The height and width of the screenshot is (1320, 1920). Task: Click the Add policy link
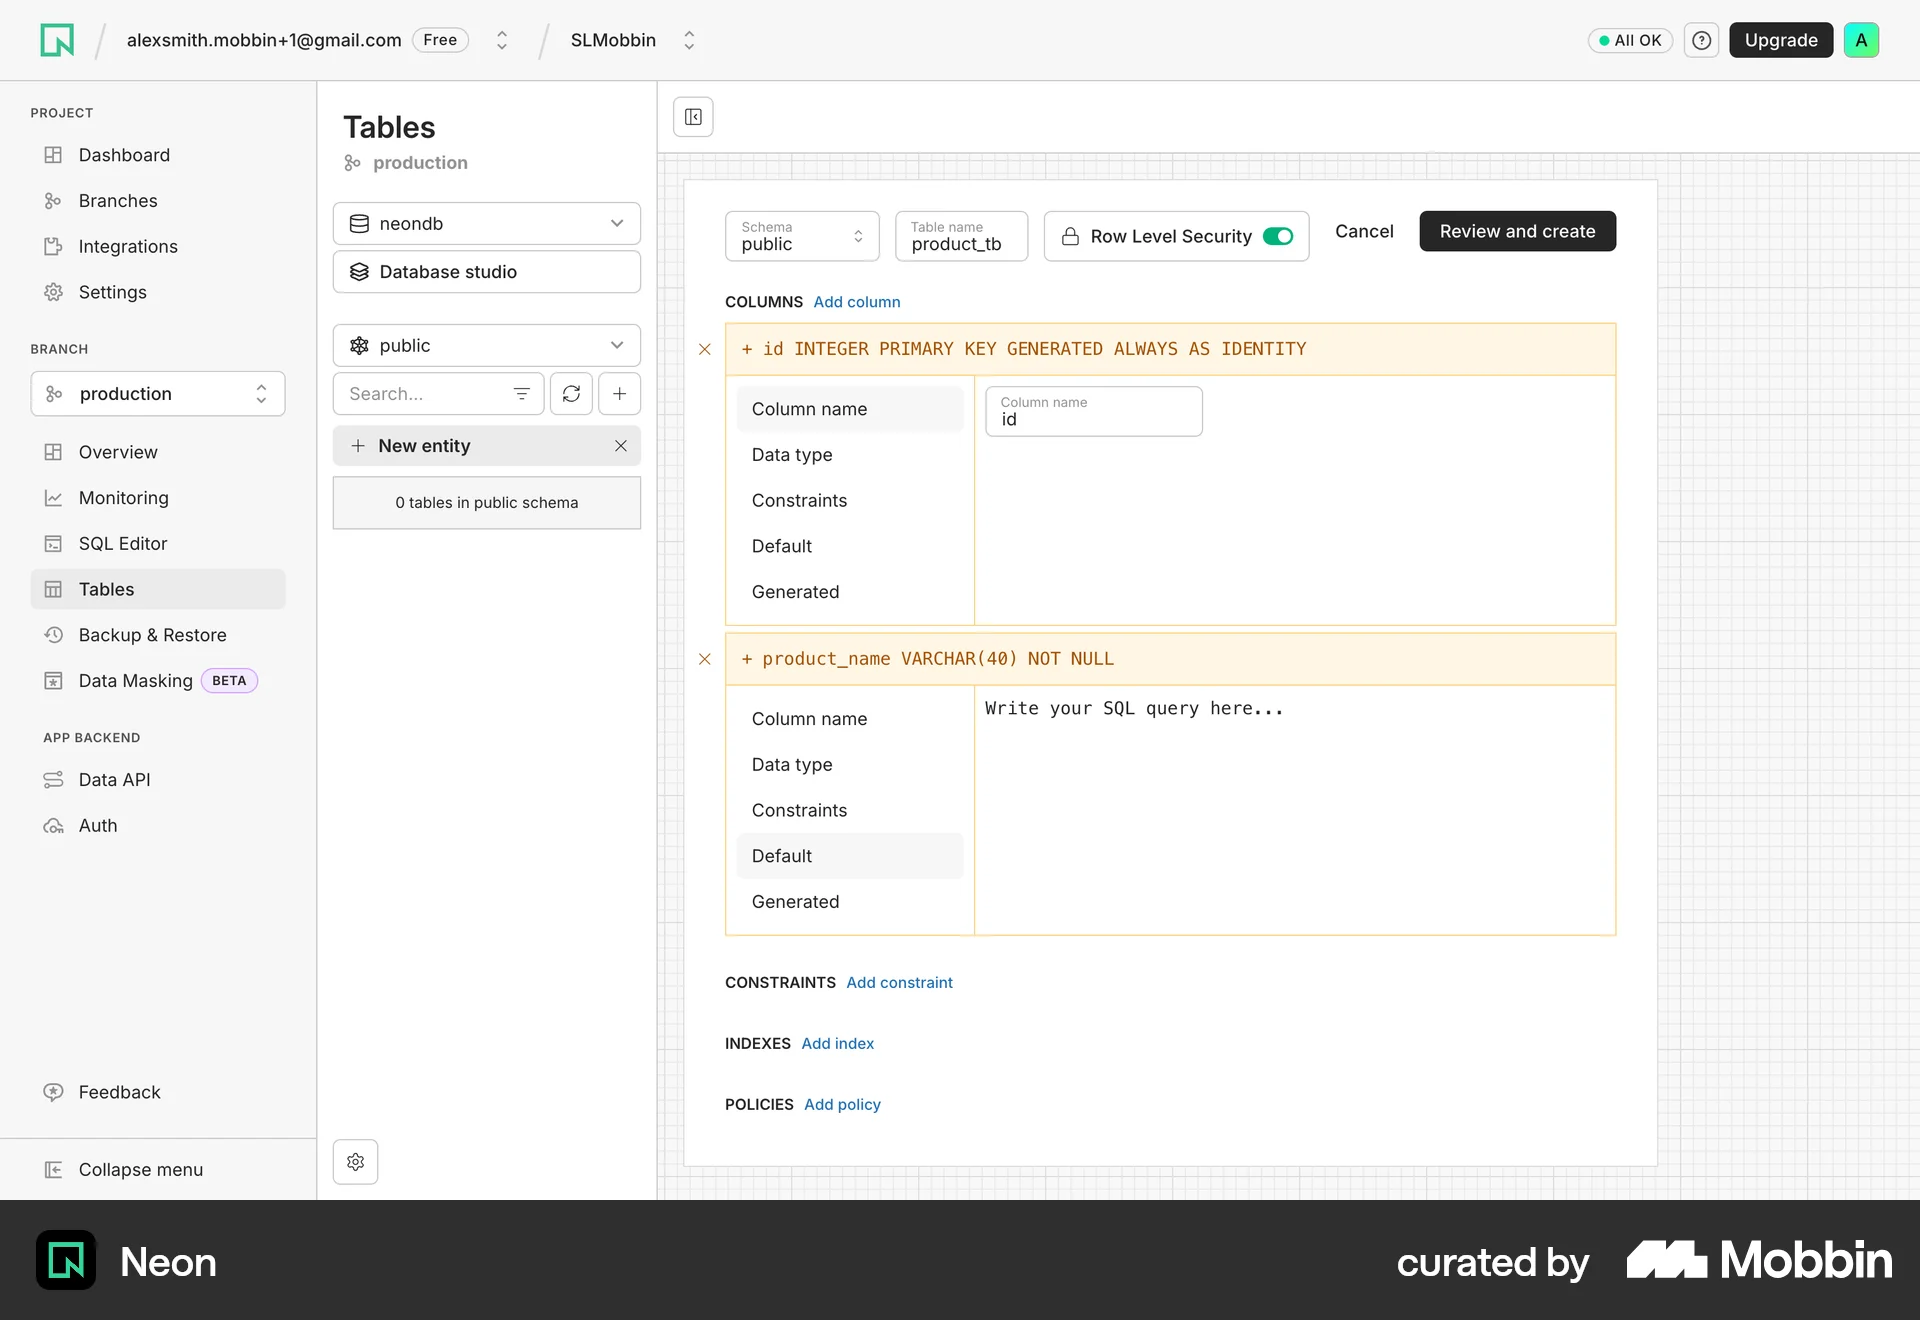coord(842,1105)
